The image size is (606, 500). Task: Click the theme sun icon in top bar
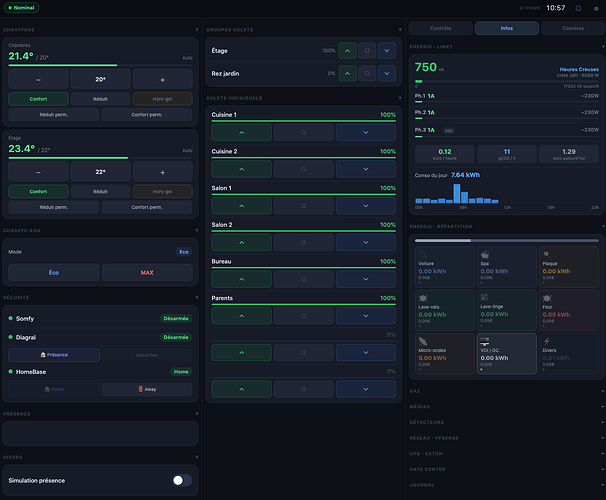pyautogui.click(x=578, y=8)
